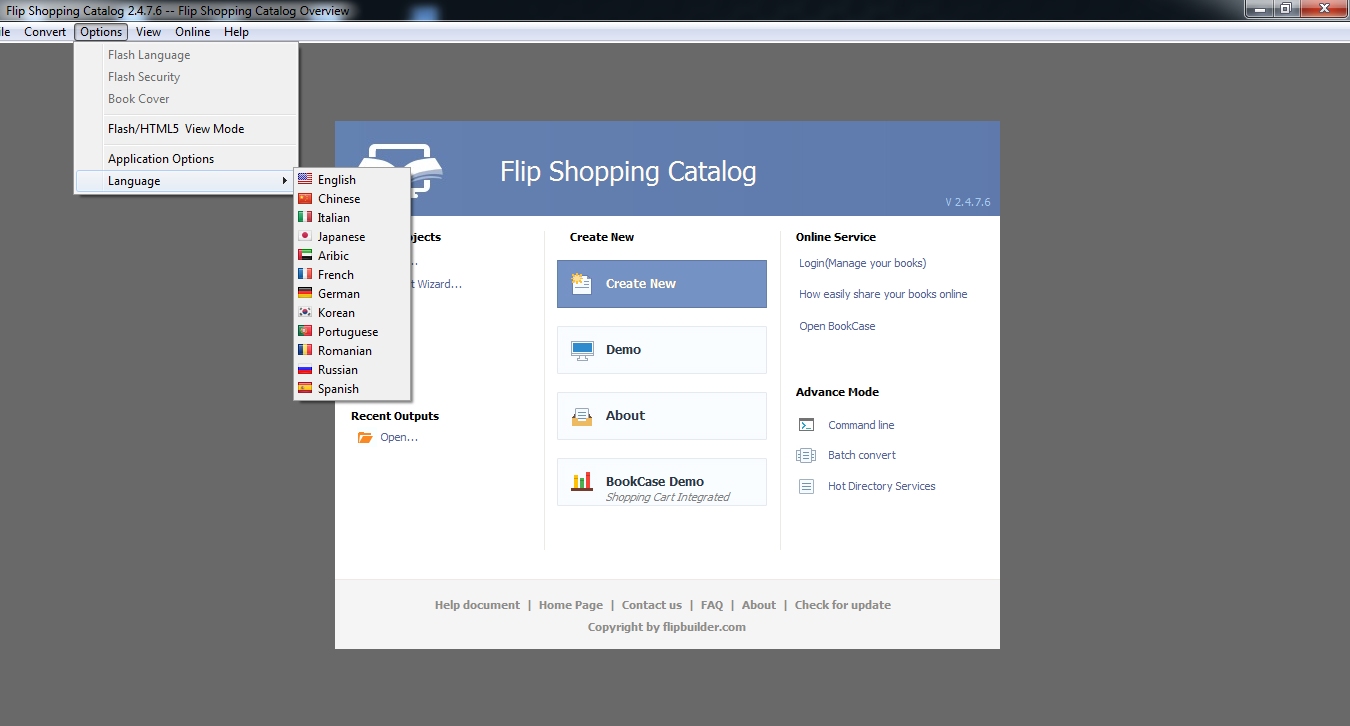
Task: Select the Book Cover menu entry
Action: [186, 99]
